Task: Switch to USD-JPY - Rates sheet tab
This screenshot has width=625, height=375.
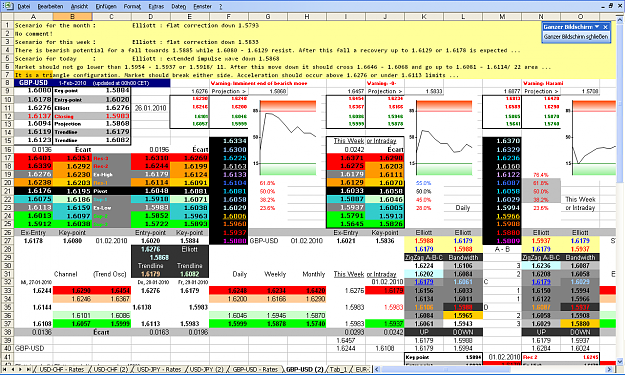Action: tap(159, 369)
